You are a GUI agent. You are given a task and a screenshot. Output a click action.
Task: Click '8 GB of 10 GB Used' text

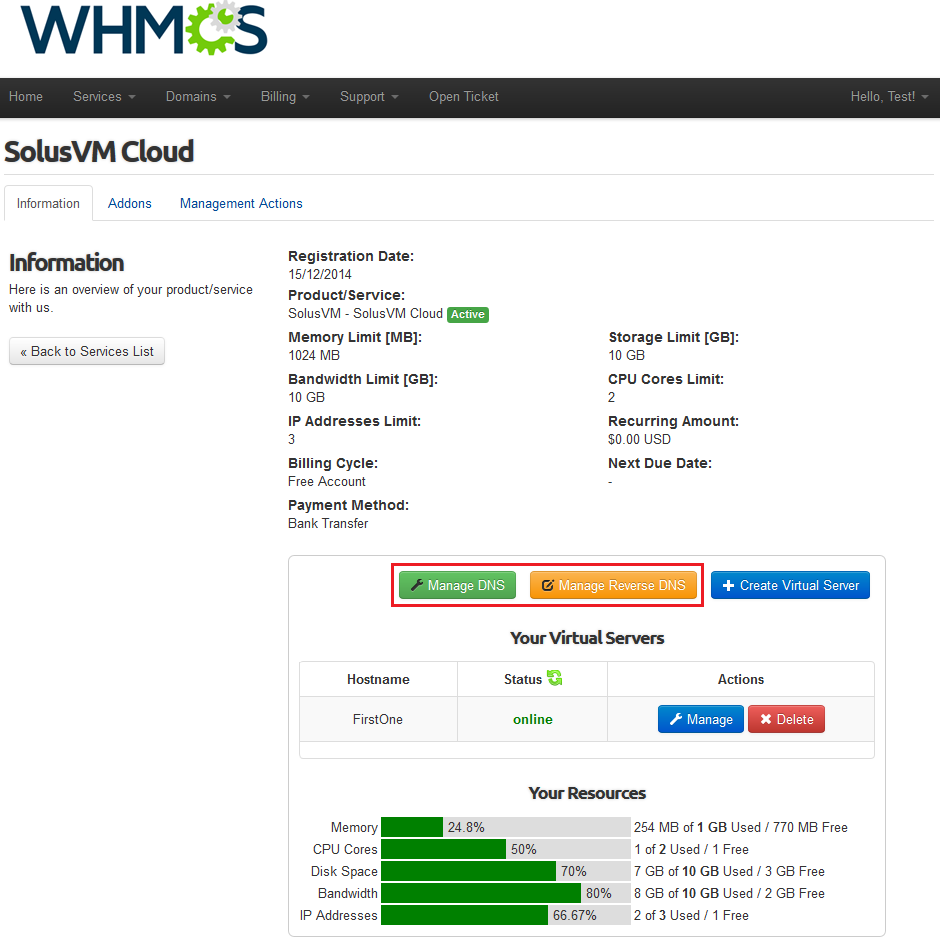[693, 894]
